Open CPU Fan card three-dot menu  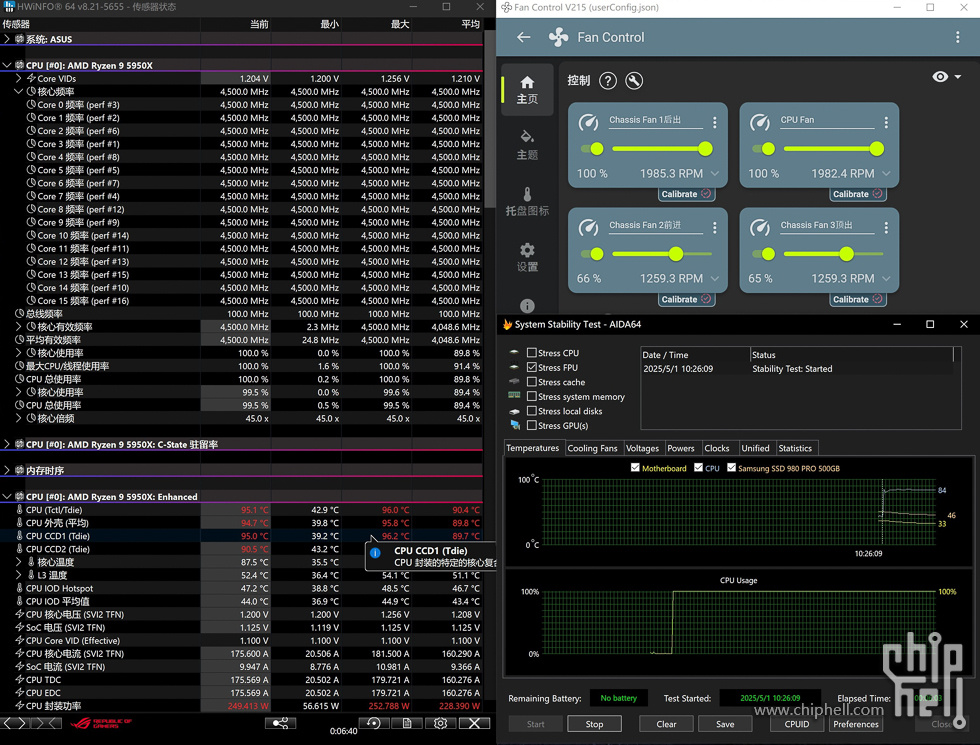click(x=886, y=122)
